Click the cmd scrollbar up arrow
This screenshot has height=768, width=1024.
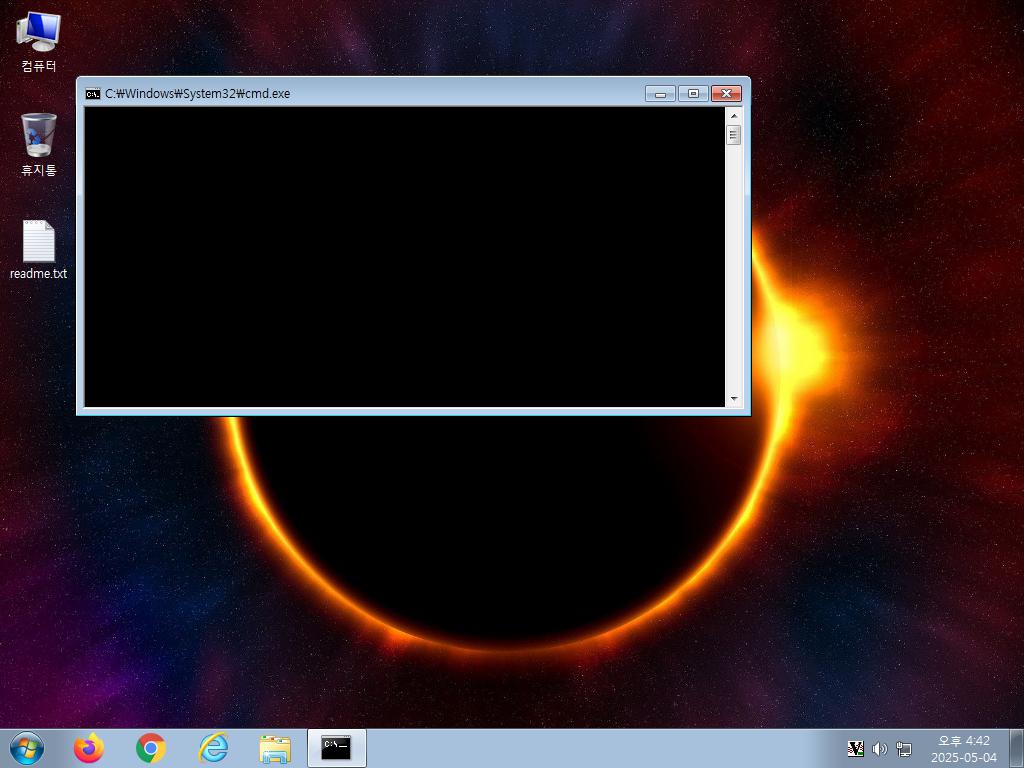pyautogui.click(x=734, y=116)
